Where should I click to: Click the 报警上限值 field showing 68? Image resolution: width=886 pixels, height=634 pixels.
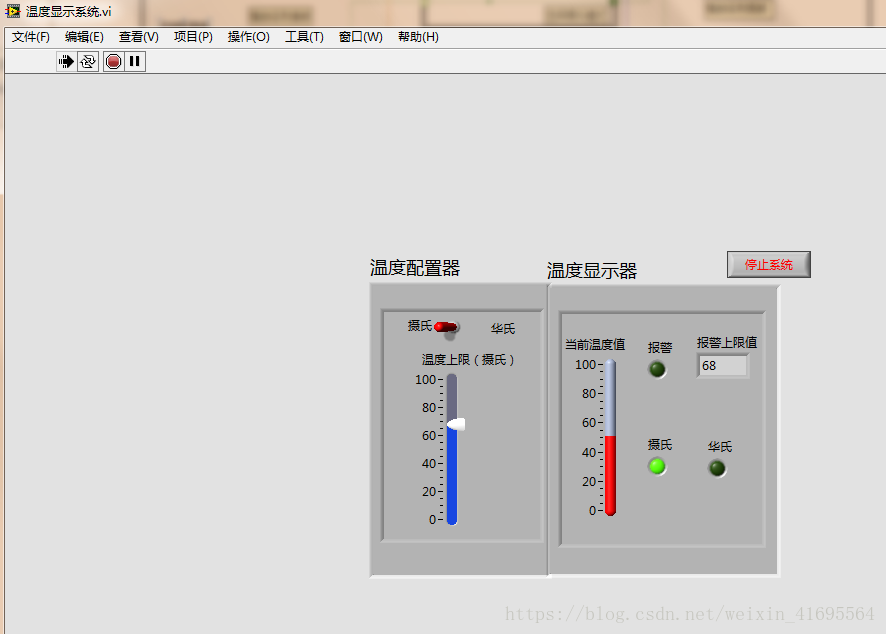pos(723,366)
